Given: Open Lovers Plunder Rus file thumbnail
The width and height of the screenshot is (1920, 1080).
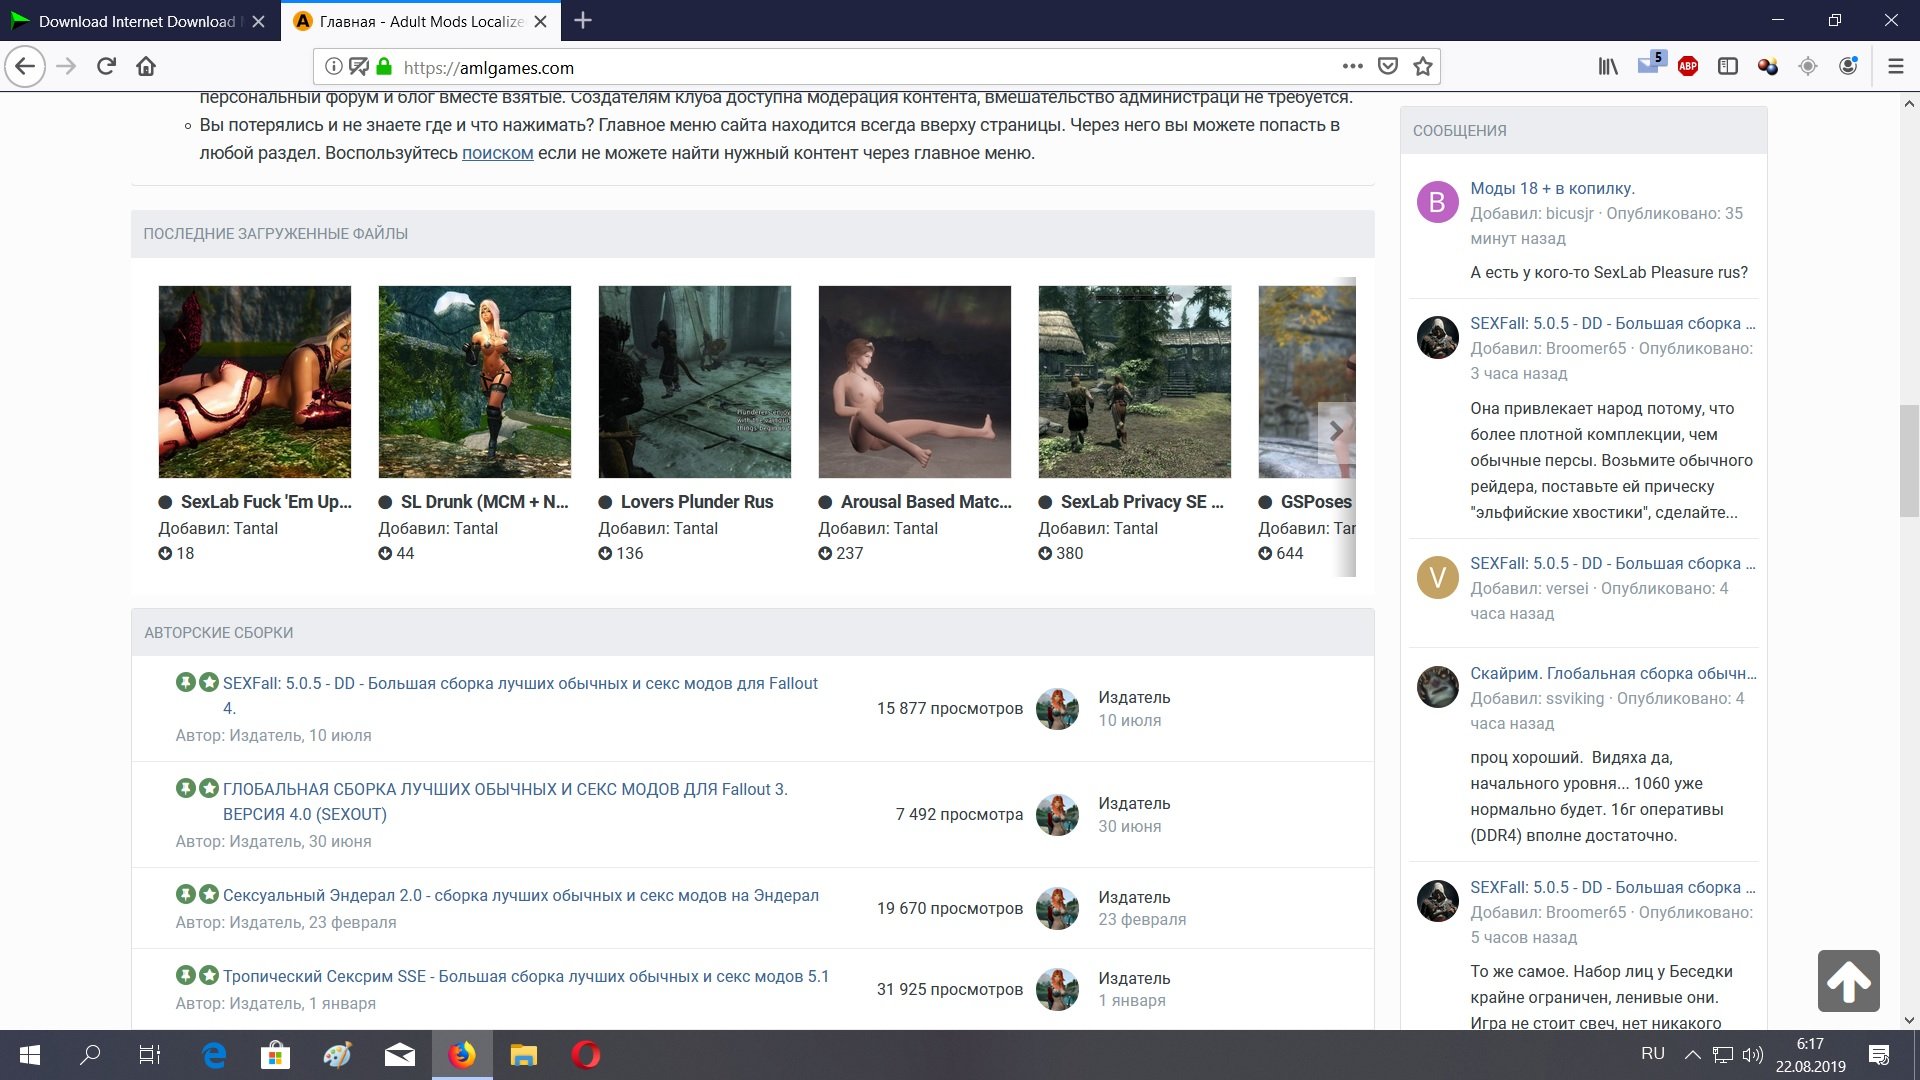Looking at the screenshot, I should (694, 382).
